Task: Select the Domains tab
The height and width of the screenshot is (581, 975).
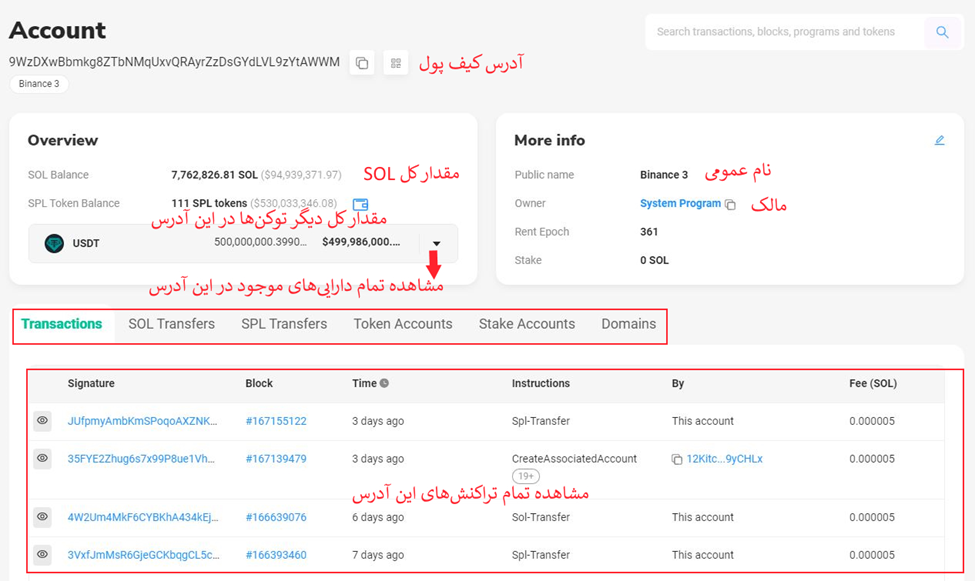Action: (629, 324)
